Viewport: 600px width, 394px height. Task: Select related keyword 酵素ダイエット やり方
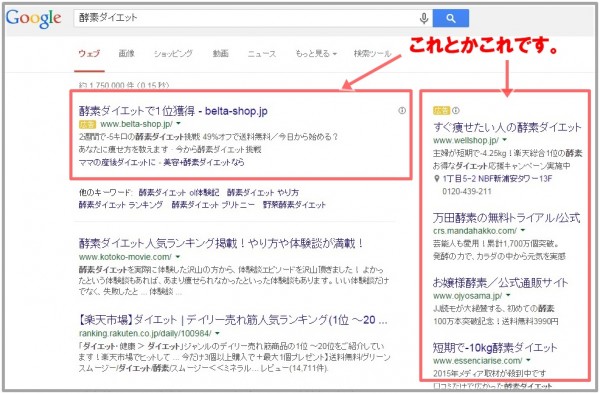(262, 192)
